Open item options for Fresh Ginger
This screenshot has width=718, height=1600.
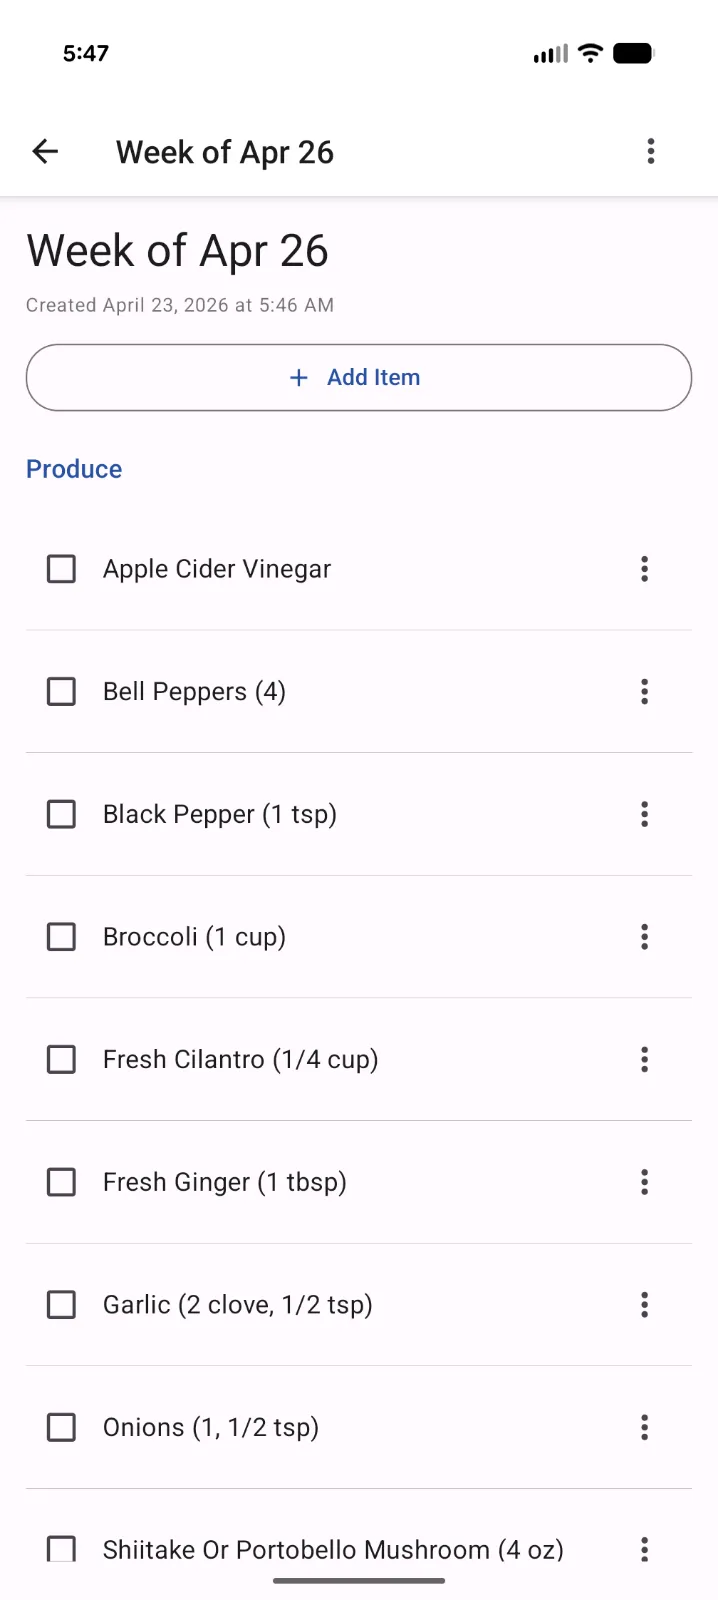click(x=644, y=1182)
